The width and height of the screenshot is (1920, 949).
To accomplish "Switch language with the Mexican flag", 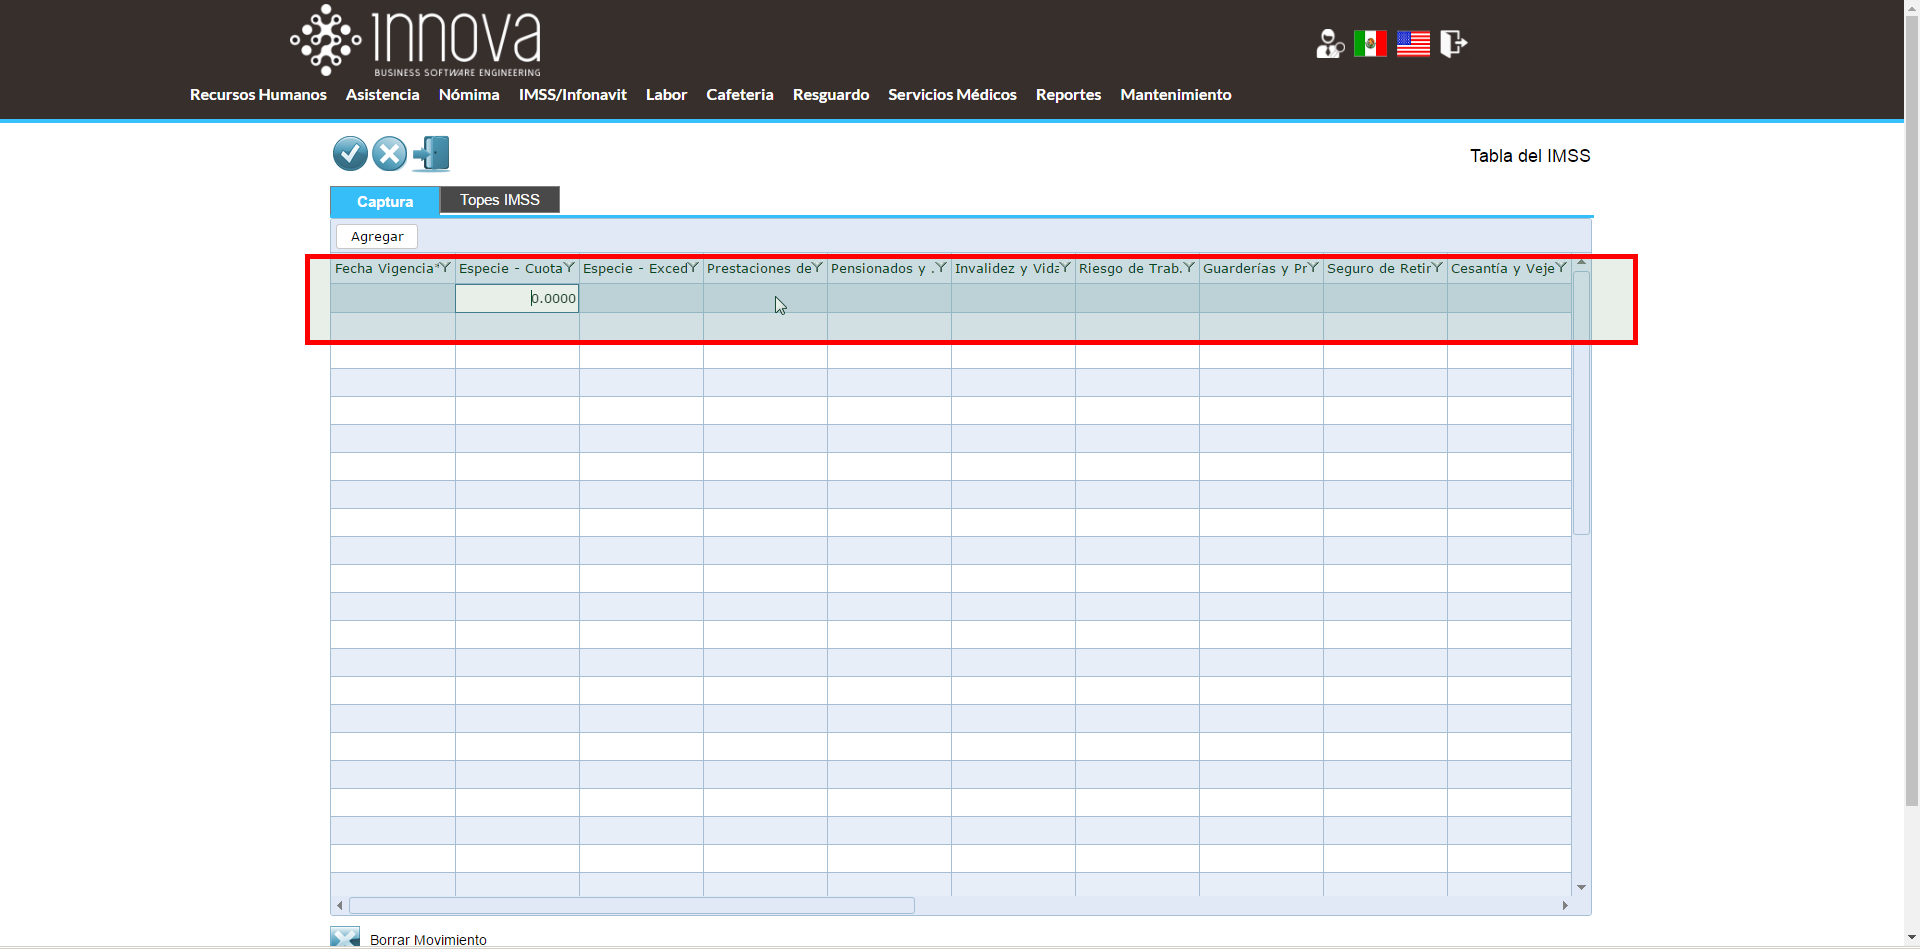I will [1370, 44].
